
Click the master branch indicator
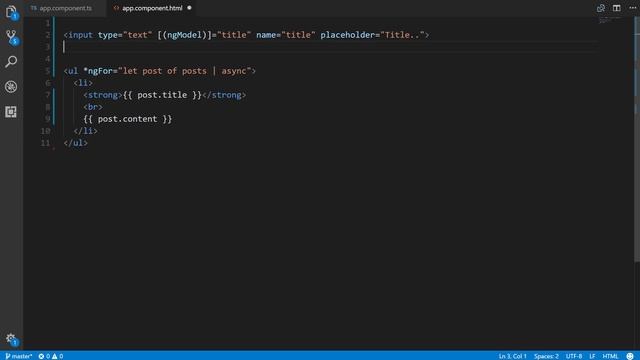tap(19, 356)
